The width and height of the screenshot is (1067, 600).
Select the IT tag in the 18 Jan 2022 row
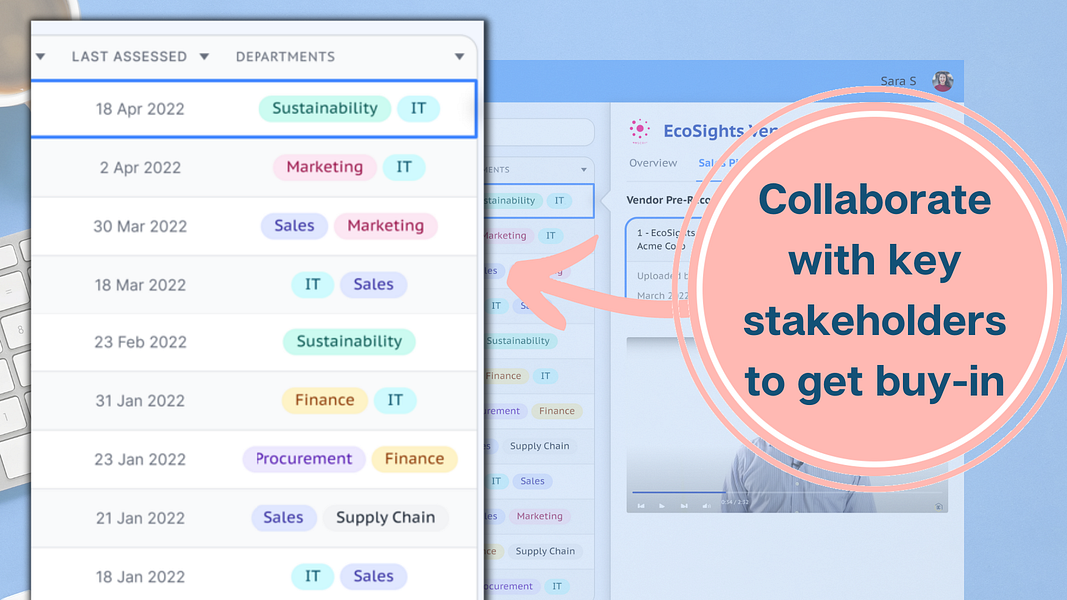tap(312, 576)
